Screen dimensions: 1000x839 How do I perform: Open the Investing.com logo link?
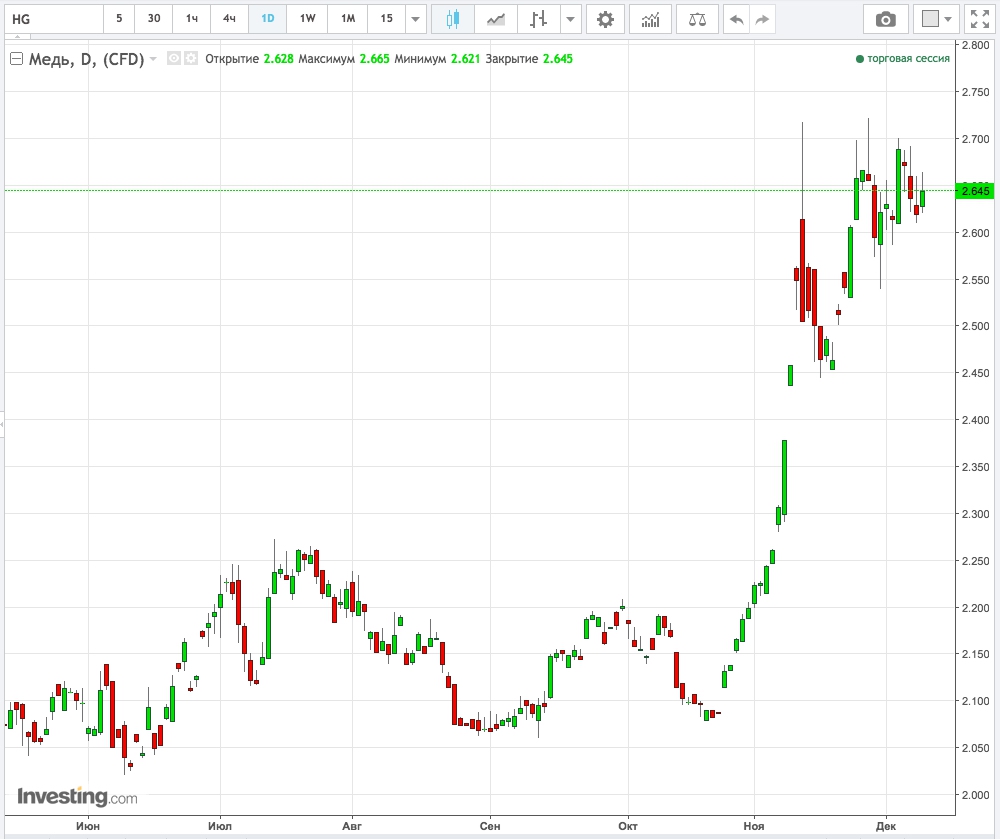[77, 797]
